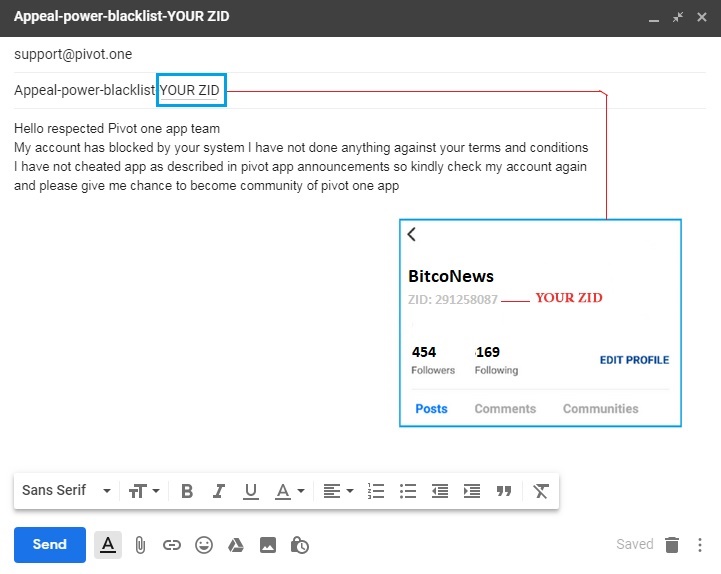Toggle the formatting options button

[x=108, y=545]
